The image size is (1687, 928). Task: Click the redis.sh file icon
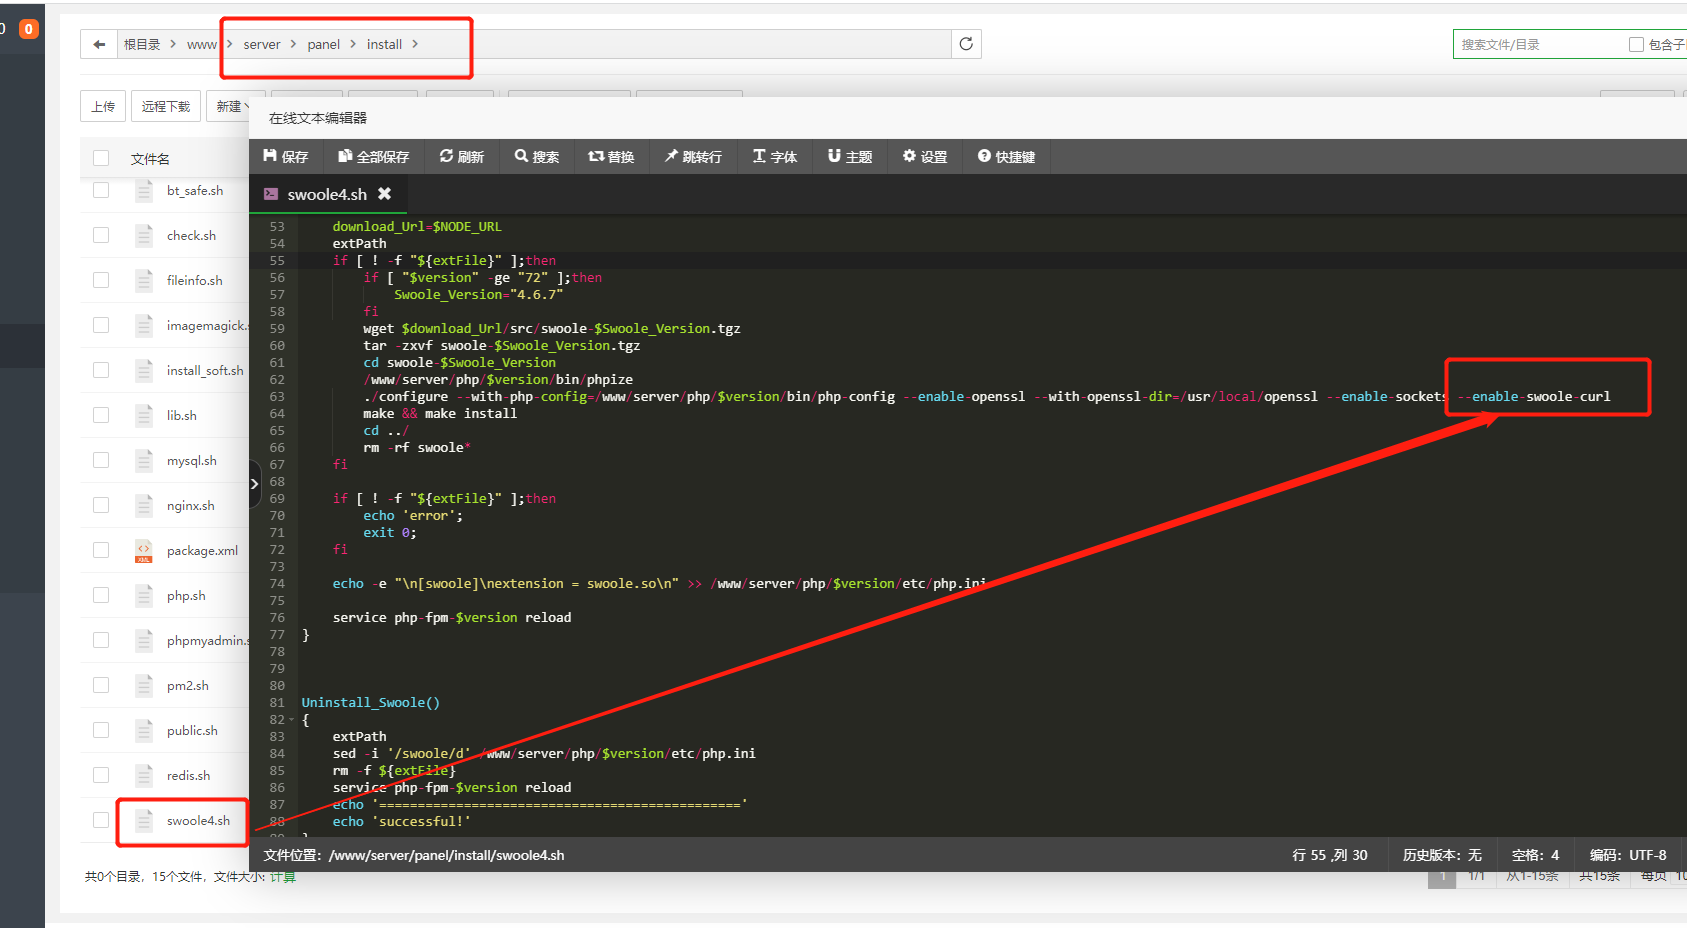click(144, 775)
